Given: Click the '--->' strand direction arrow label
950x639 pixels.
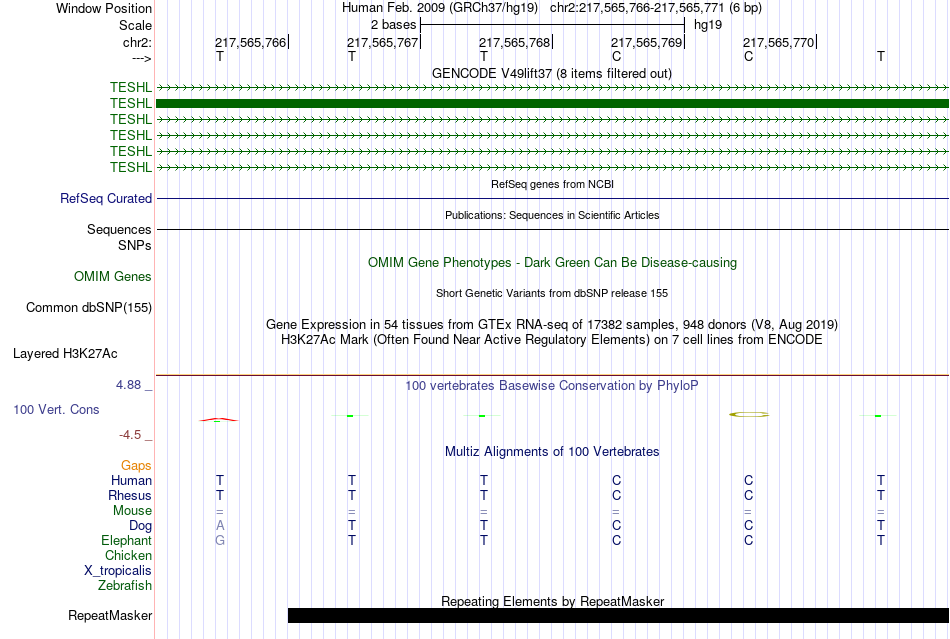Looking at the screenshot, I should coord(141,58).
